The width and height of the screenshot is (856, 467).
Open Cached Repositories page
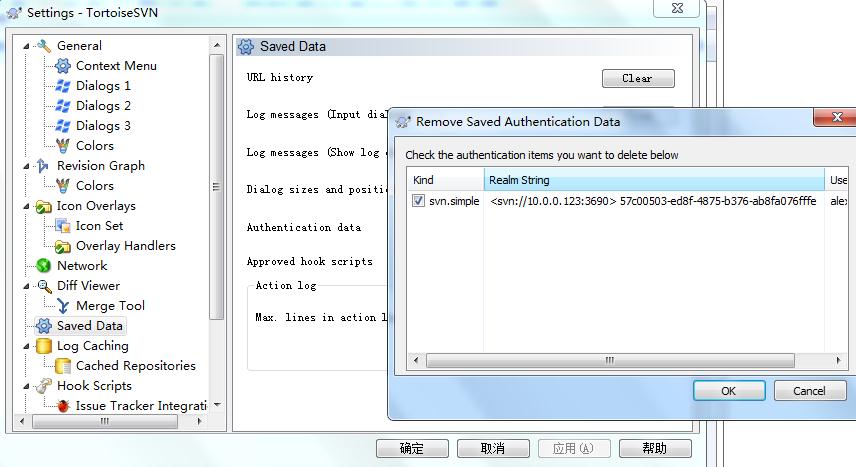135,366
